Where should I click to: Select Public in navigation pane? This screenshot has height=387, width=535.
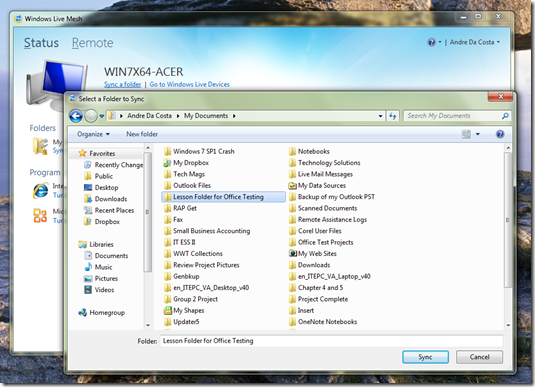pos(99,176)
